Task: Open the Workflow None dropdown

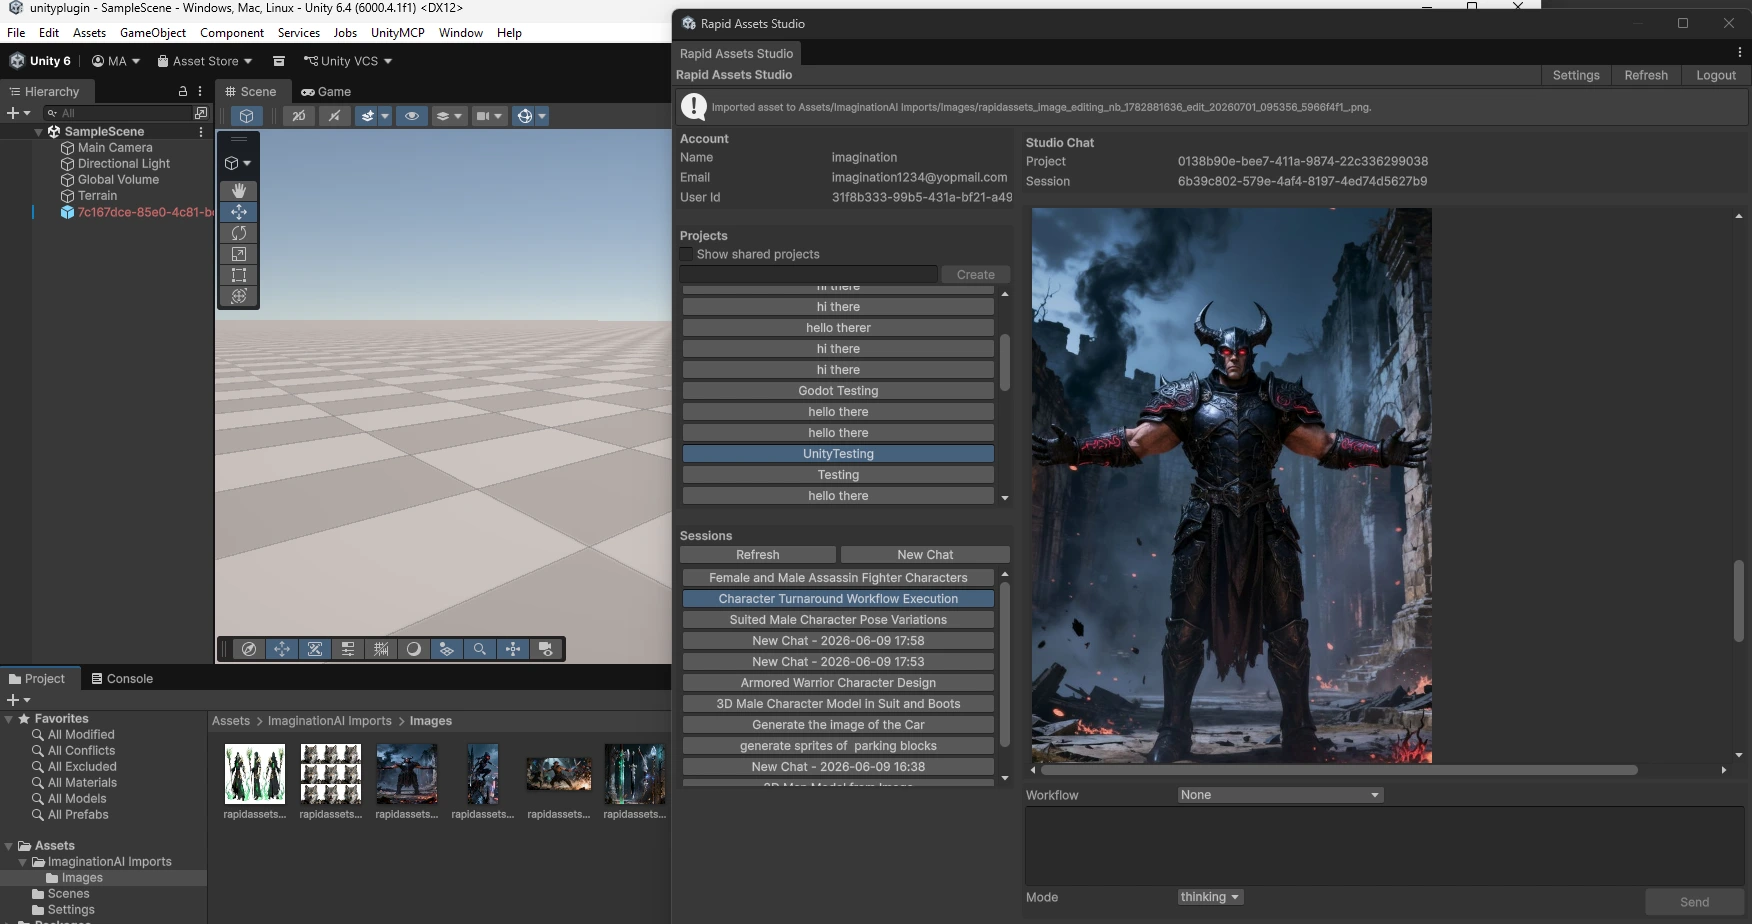Action: pos(1280,795)
